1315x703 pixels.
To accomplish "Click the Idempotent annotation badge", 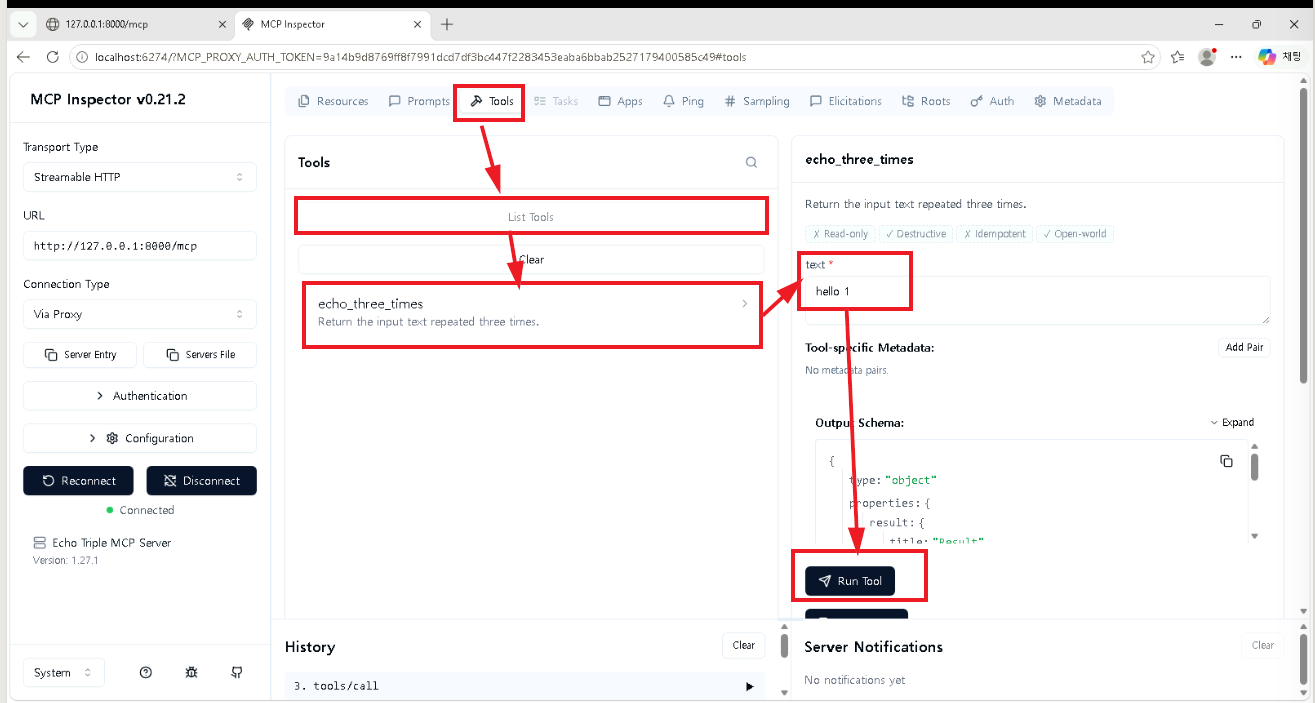I will pos(995,234).
